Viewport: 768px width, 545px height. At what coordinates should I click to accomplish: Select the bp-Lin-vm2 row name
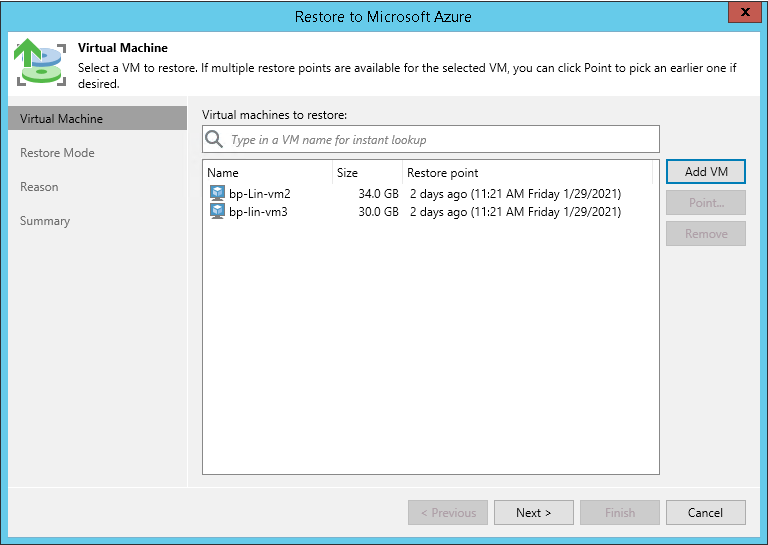coord(260,193)
